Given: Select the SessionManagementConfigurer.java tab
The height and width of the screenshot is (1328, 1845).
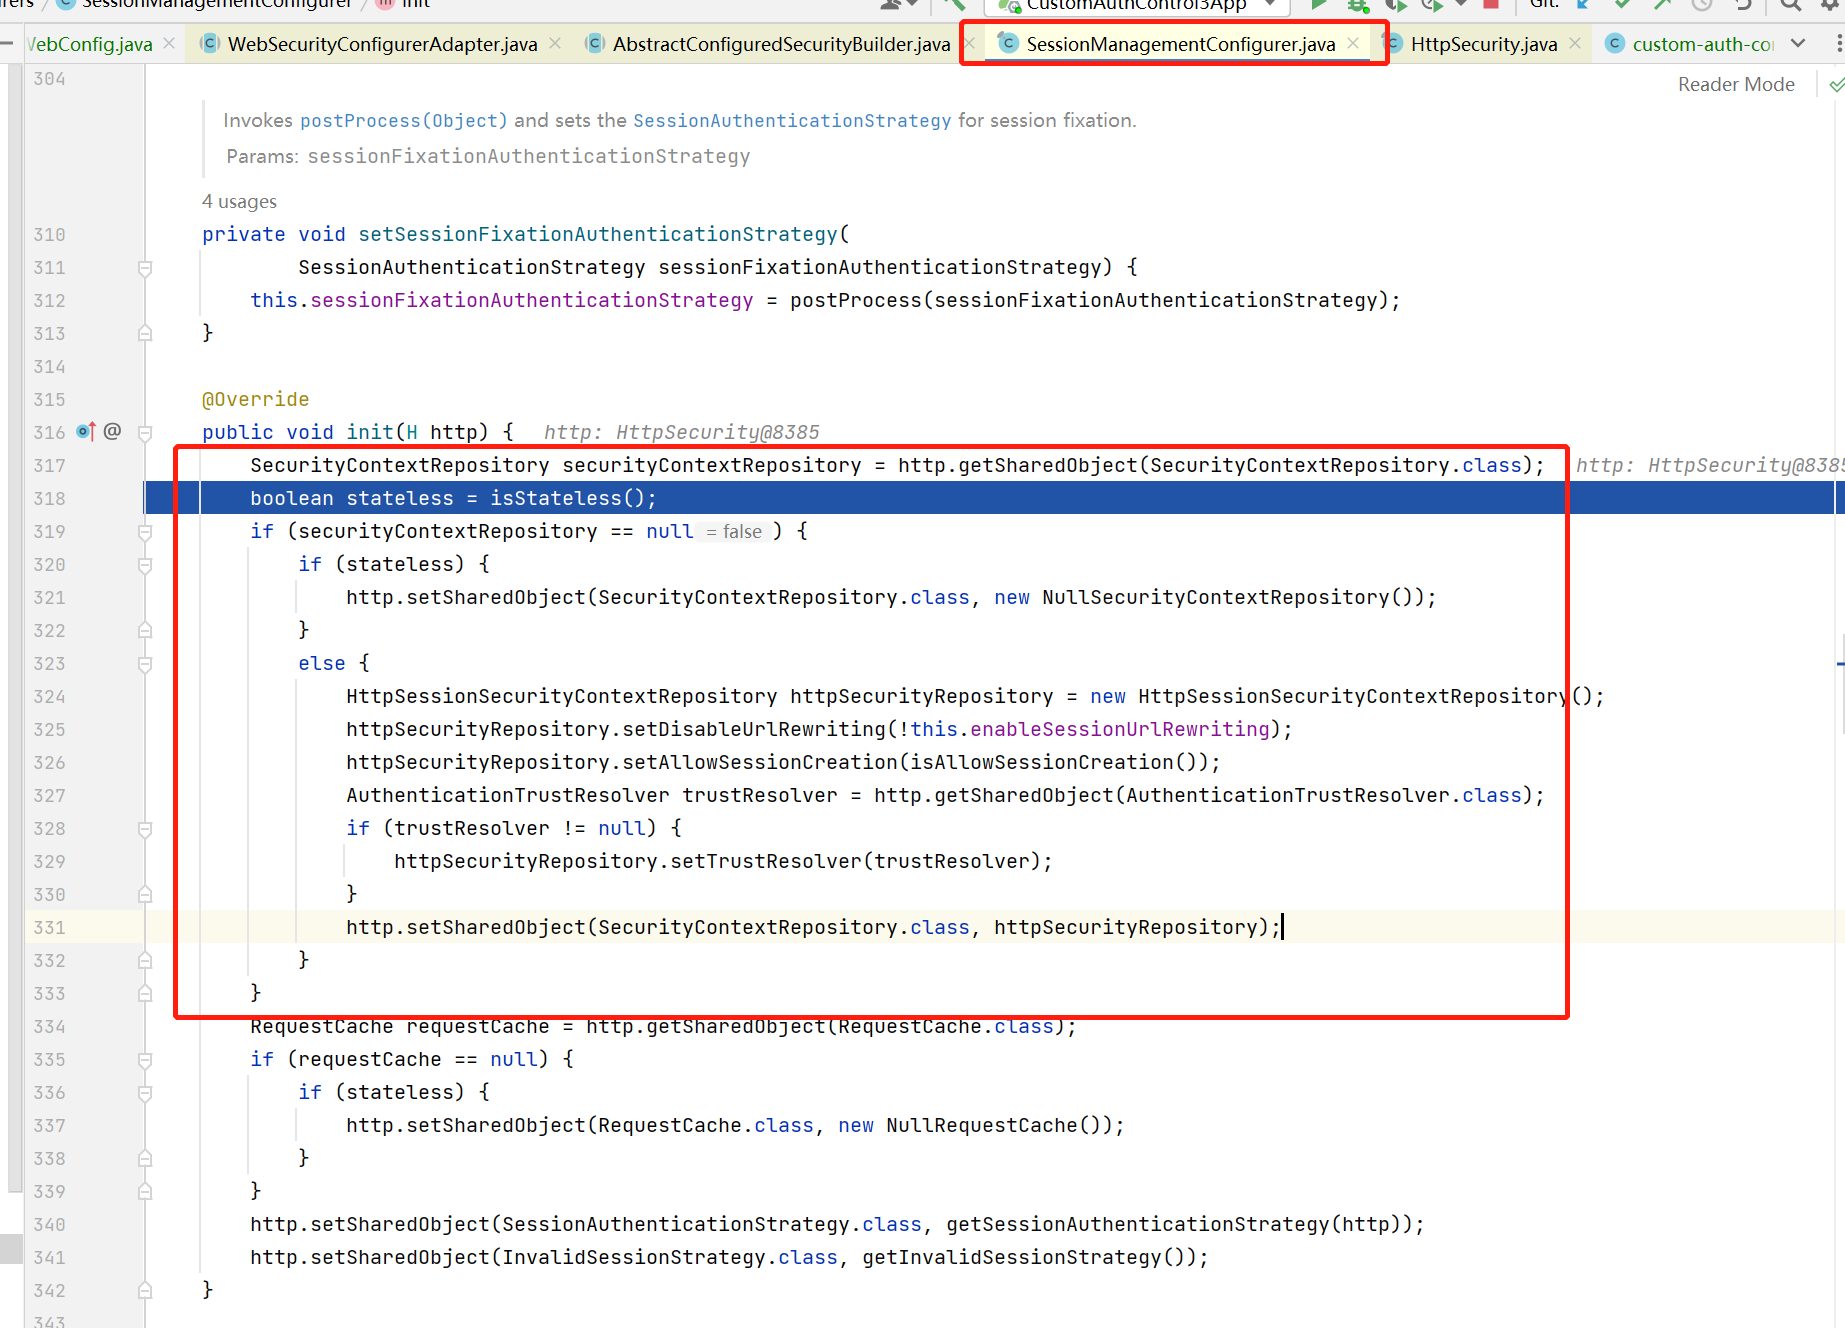Looking at the screenshot, I should coord(1181,44).
